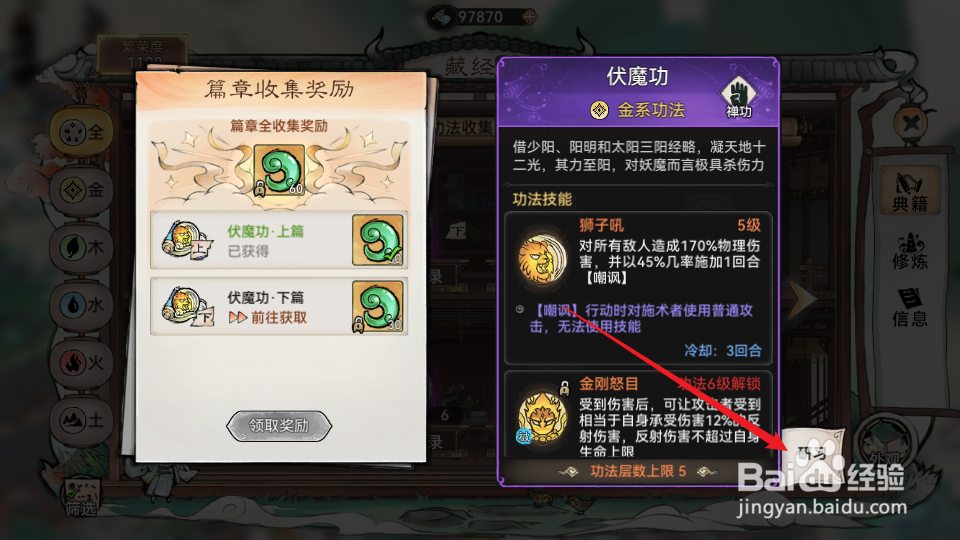960x540 pixels.
Task: Follow the 前往获取 link for 伏魔功·下篇
Action: [x=268, y=318]
